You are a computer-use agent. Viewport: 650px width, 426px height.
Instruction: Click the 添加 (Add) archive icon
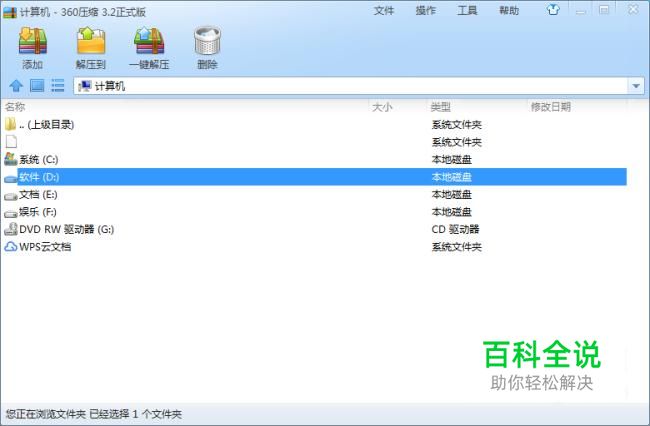click(x=33, y=41)
